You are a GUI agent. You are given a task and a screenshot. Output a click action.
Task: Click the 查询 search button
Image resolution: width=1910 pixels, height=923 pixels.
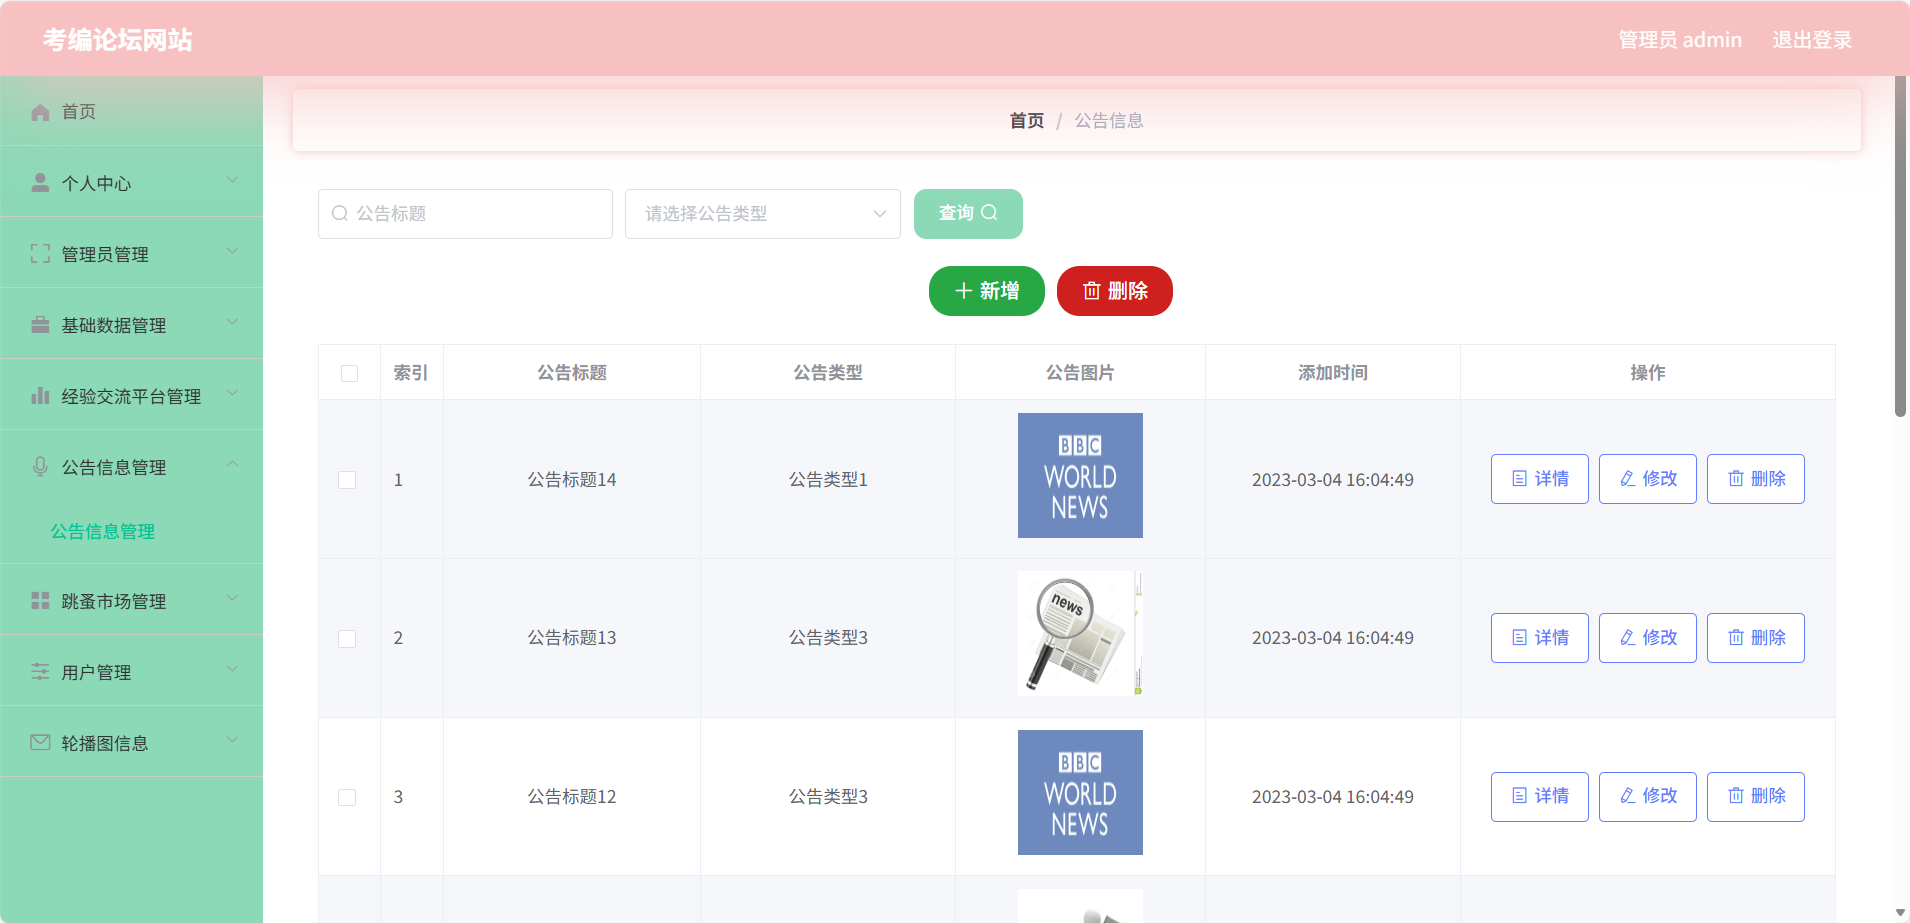tap(968, 214)
